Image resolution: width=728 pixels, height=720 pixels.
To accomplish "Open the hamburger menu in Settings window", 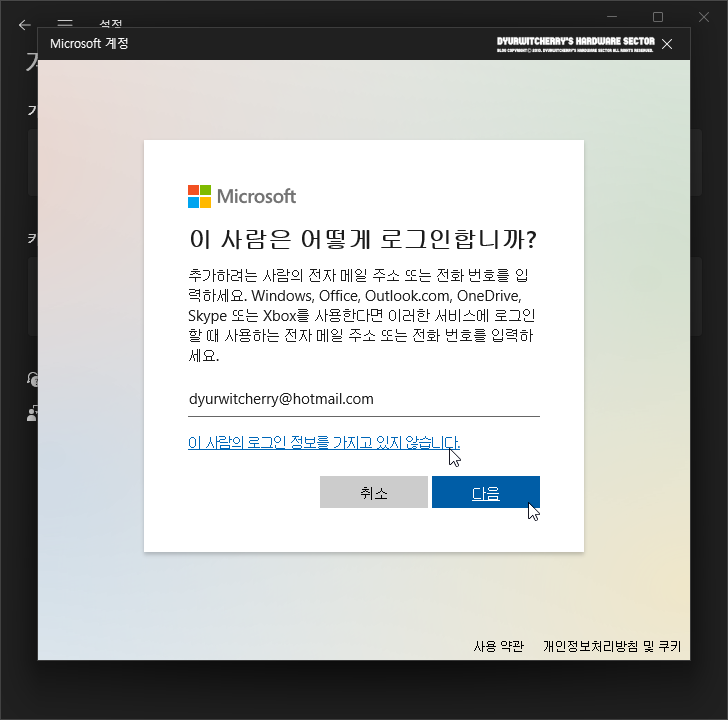I will [x=65, y=22].
